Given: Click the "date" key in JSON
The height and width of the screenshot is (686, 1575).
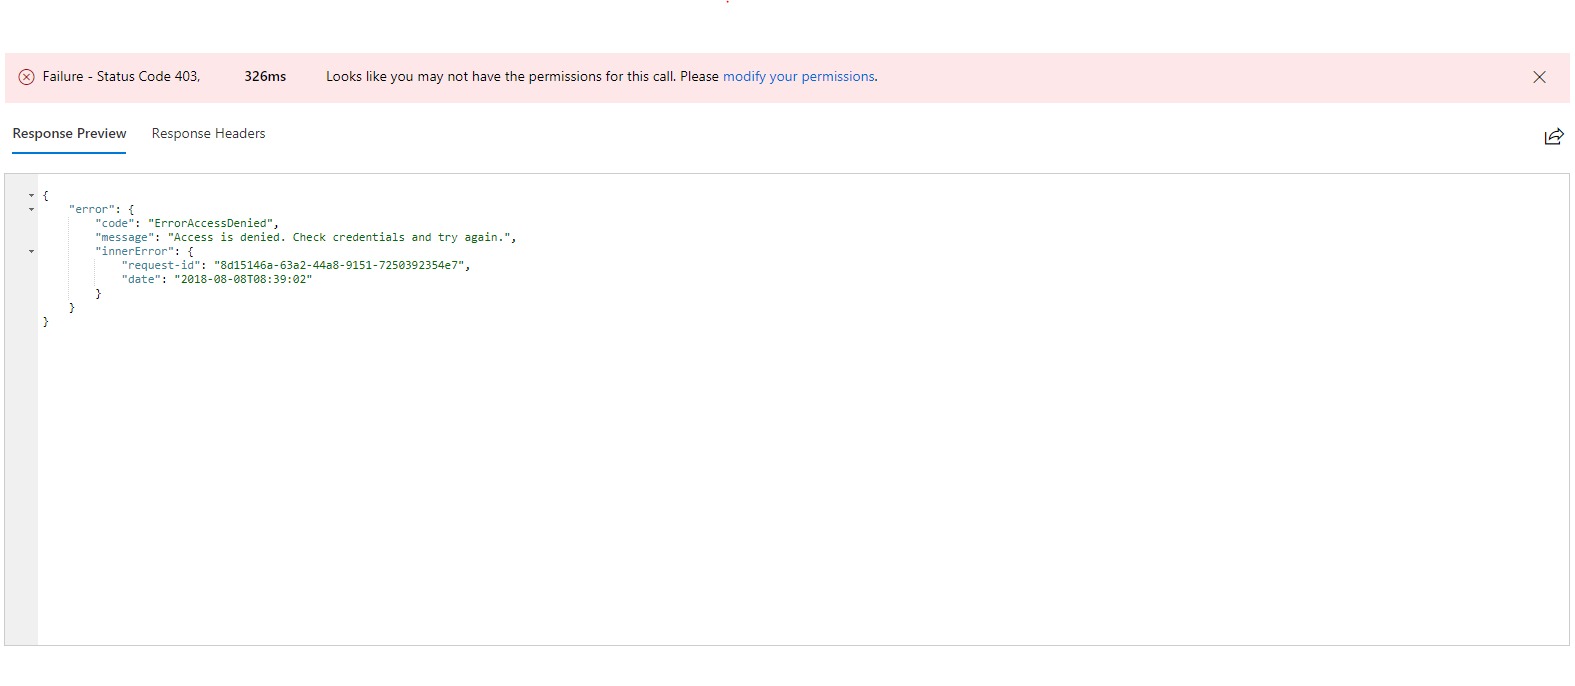Looking at the screenshot, I should (x=141, y=280).
